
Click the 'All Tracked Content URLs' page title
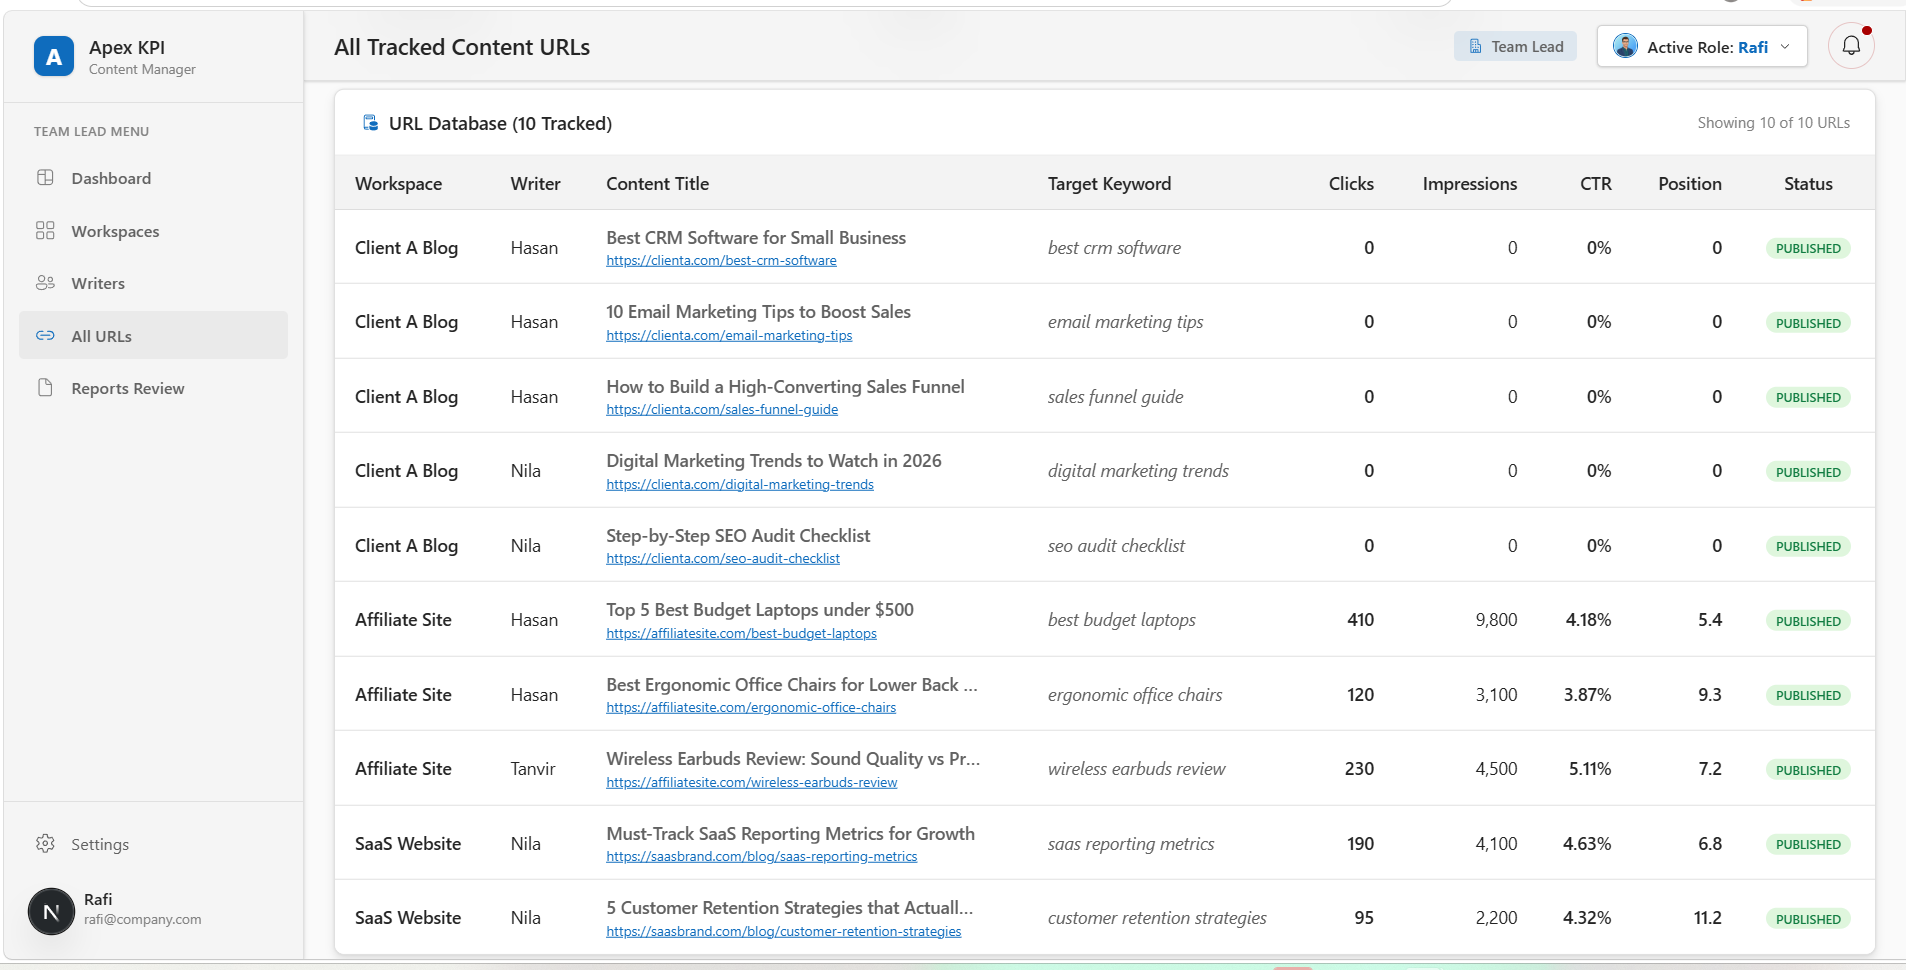(x=462, y=47)
